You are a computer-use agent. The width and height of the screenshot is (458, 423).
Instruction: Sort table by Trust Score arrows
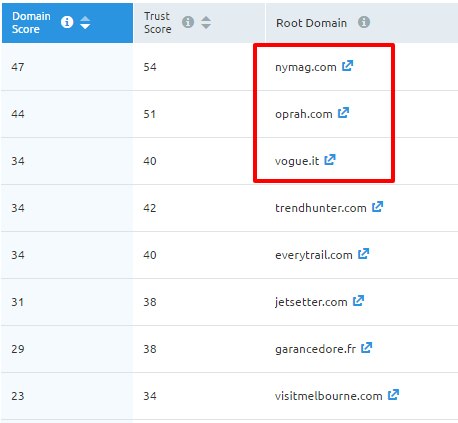pos(206,22)
